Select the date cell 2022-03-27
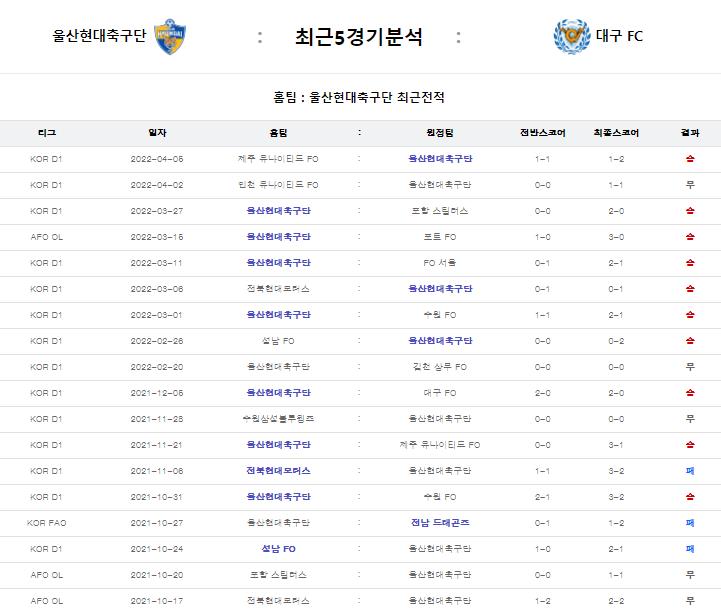 click(x=157, y=211)
